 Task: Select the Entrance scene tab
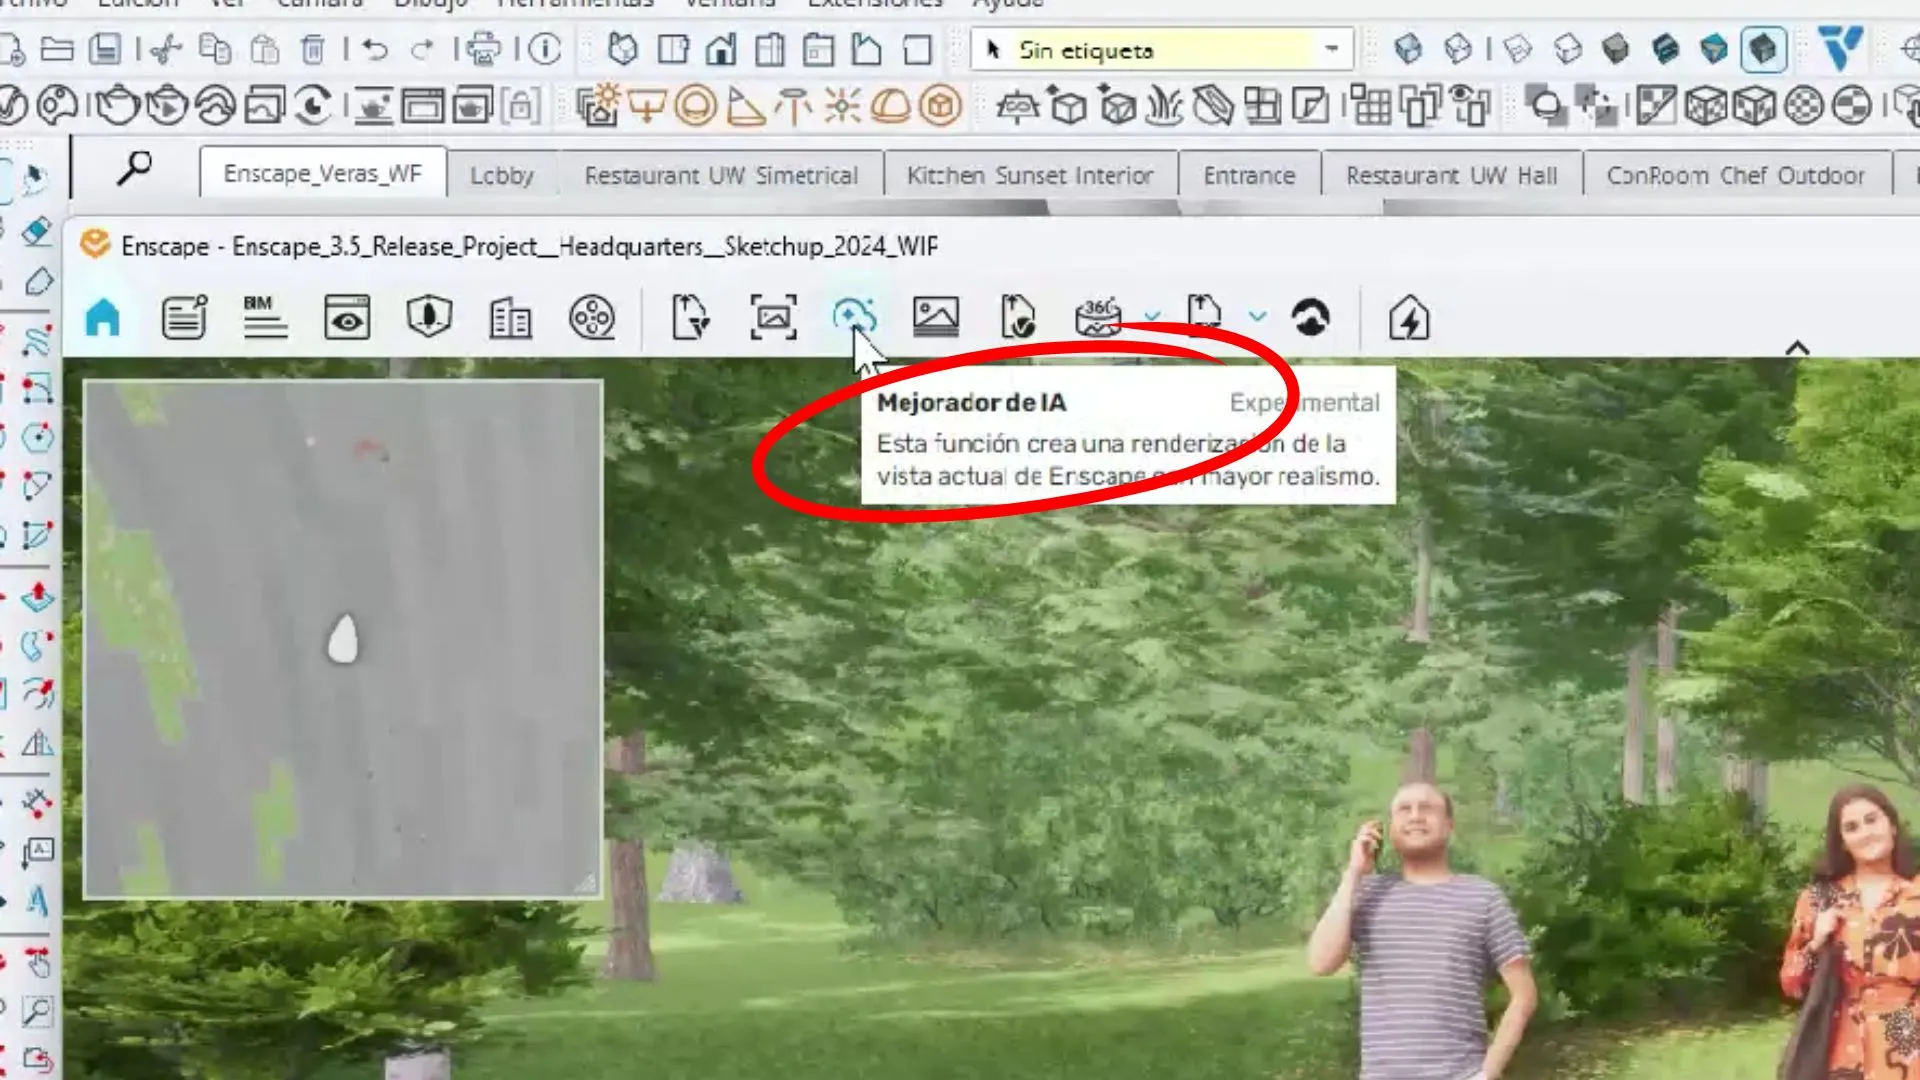coord(1249,176)
